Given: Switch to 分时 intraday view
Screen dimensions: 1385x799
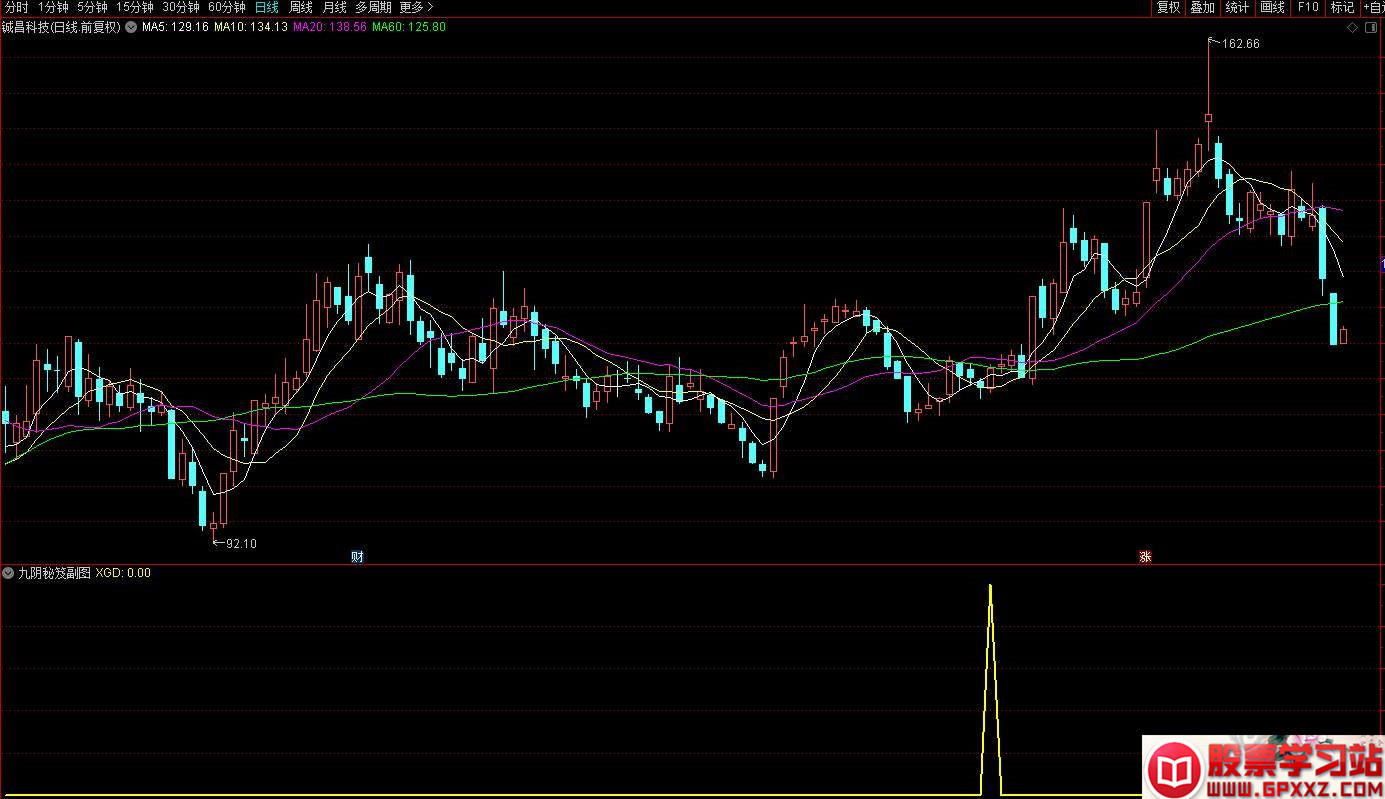Looking at the screenshot, I should tap(17, 7).
